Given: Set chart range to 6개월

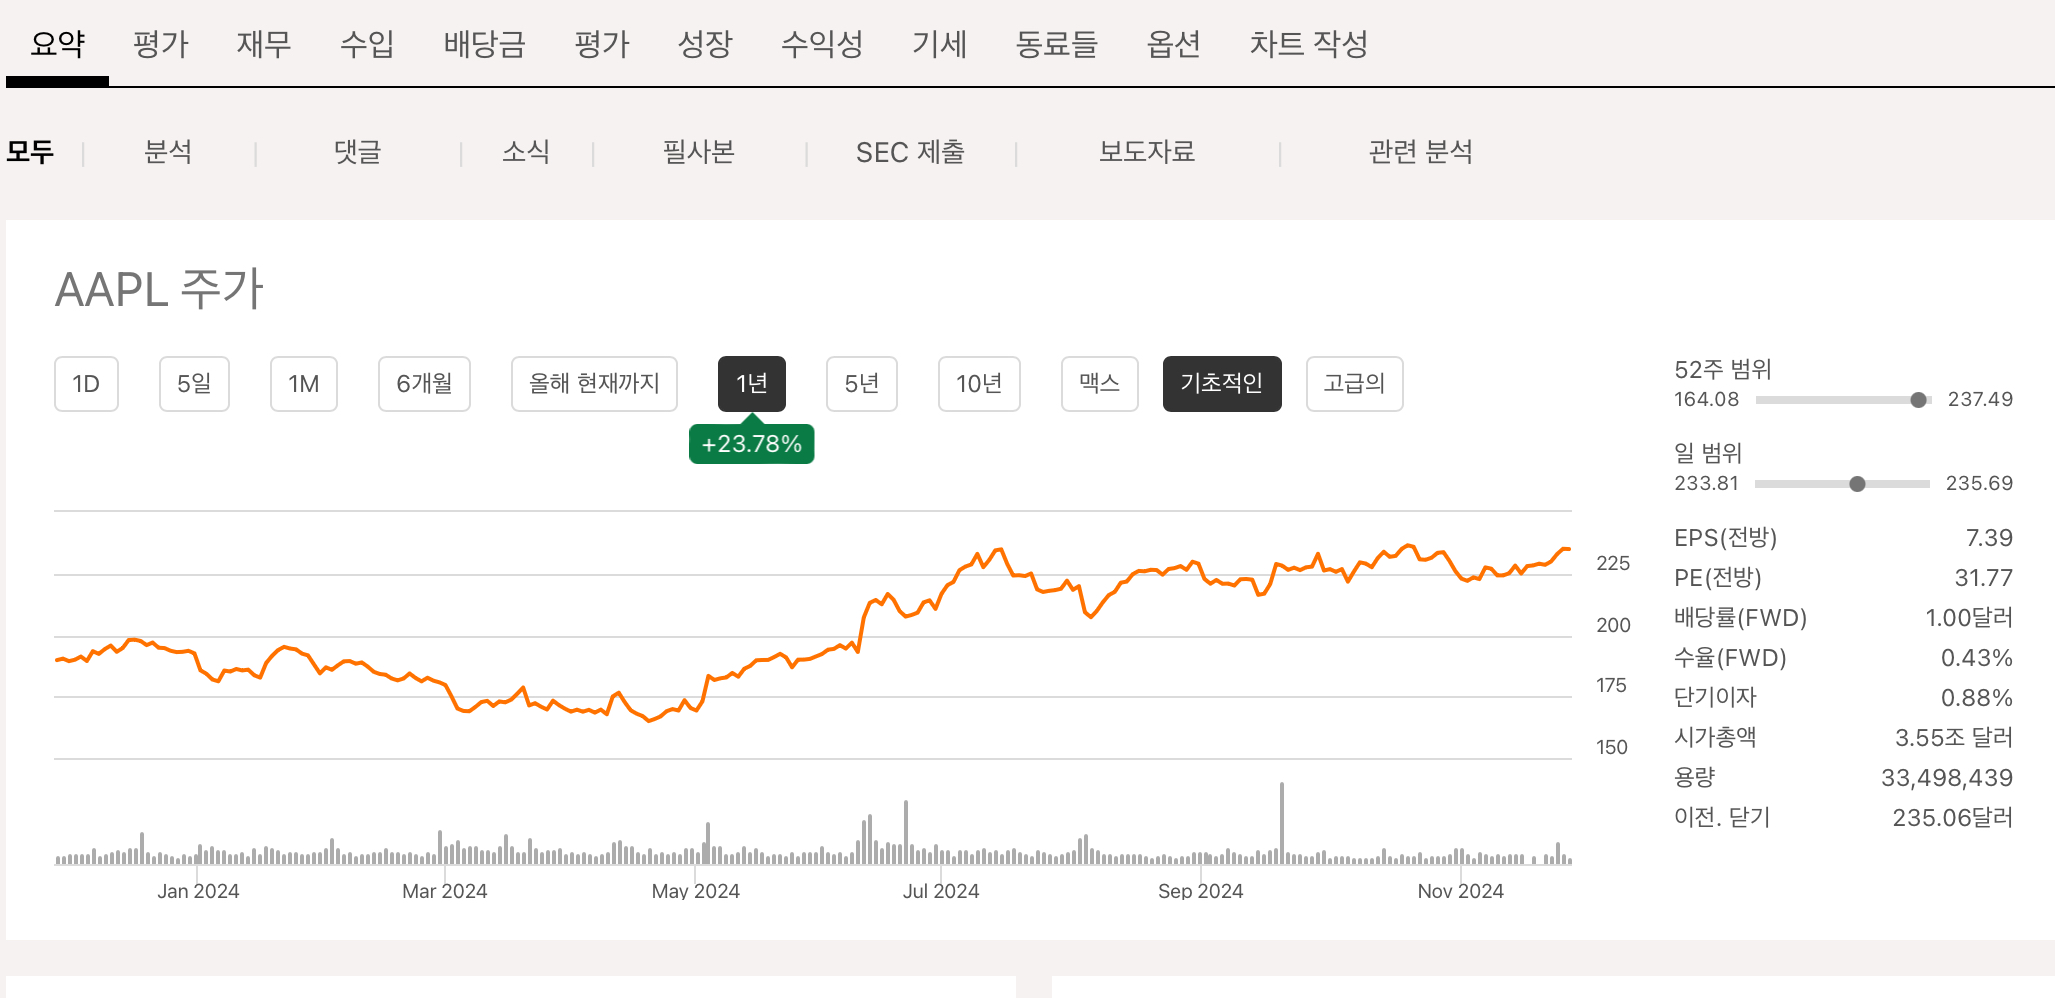Looking at the screenshot, I should [424, 384].
